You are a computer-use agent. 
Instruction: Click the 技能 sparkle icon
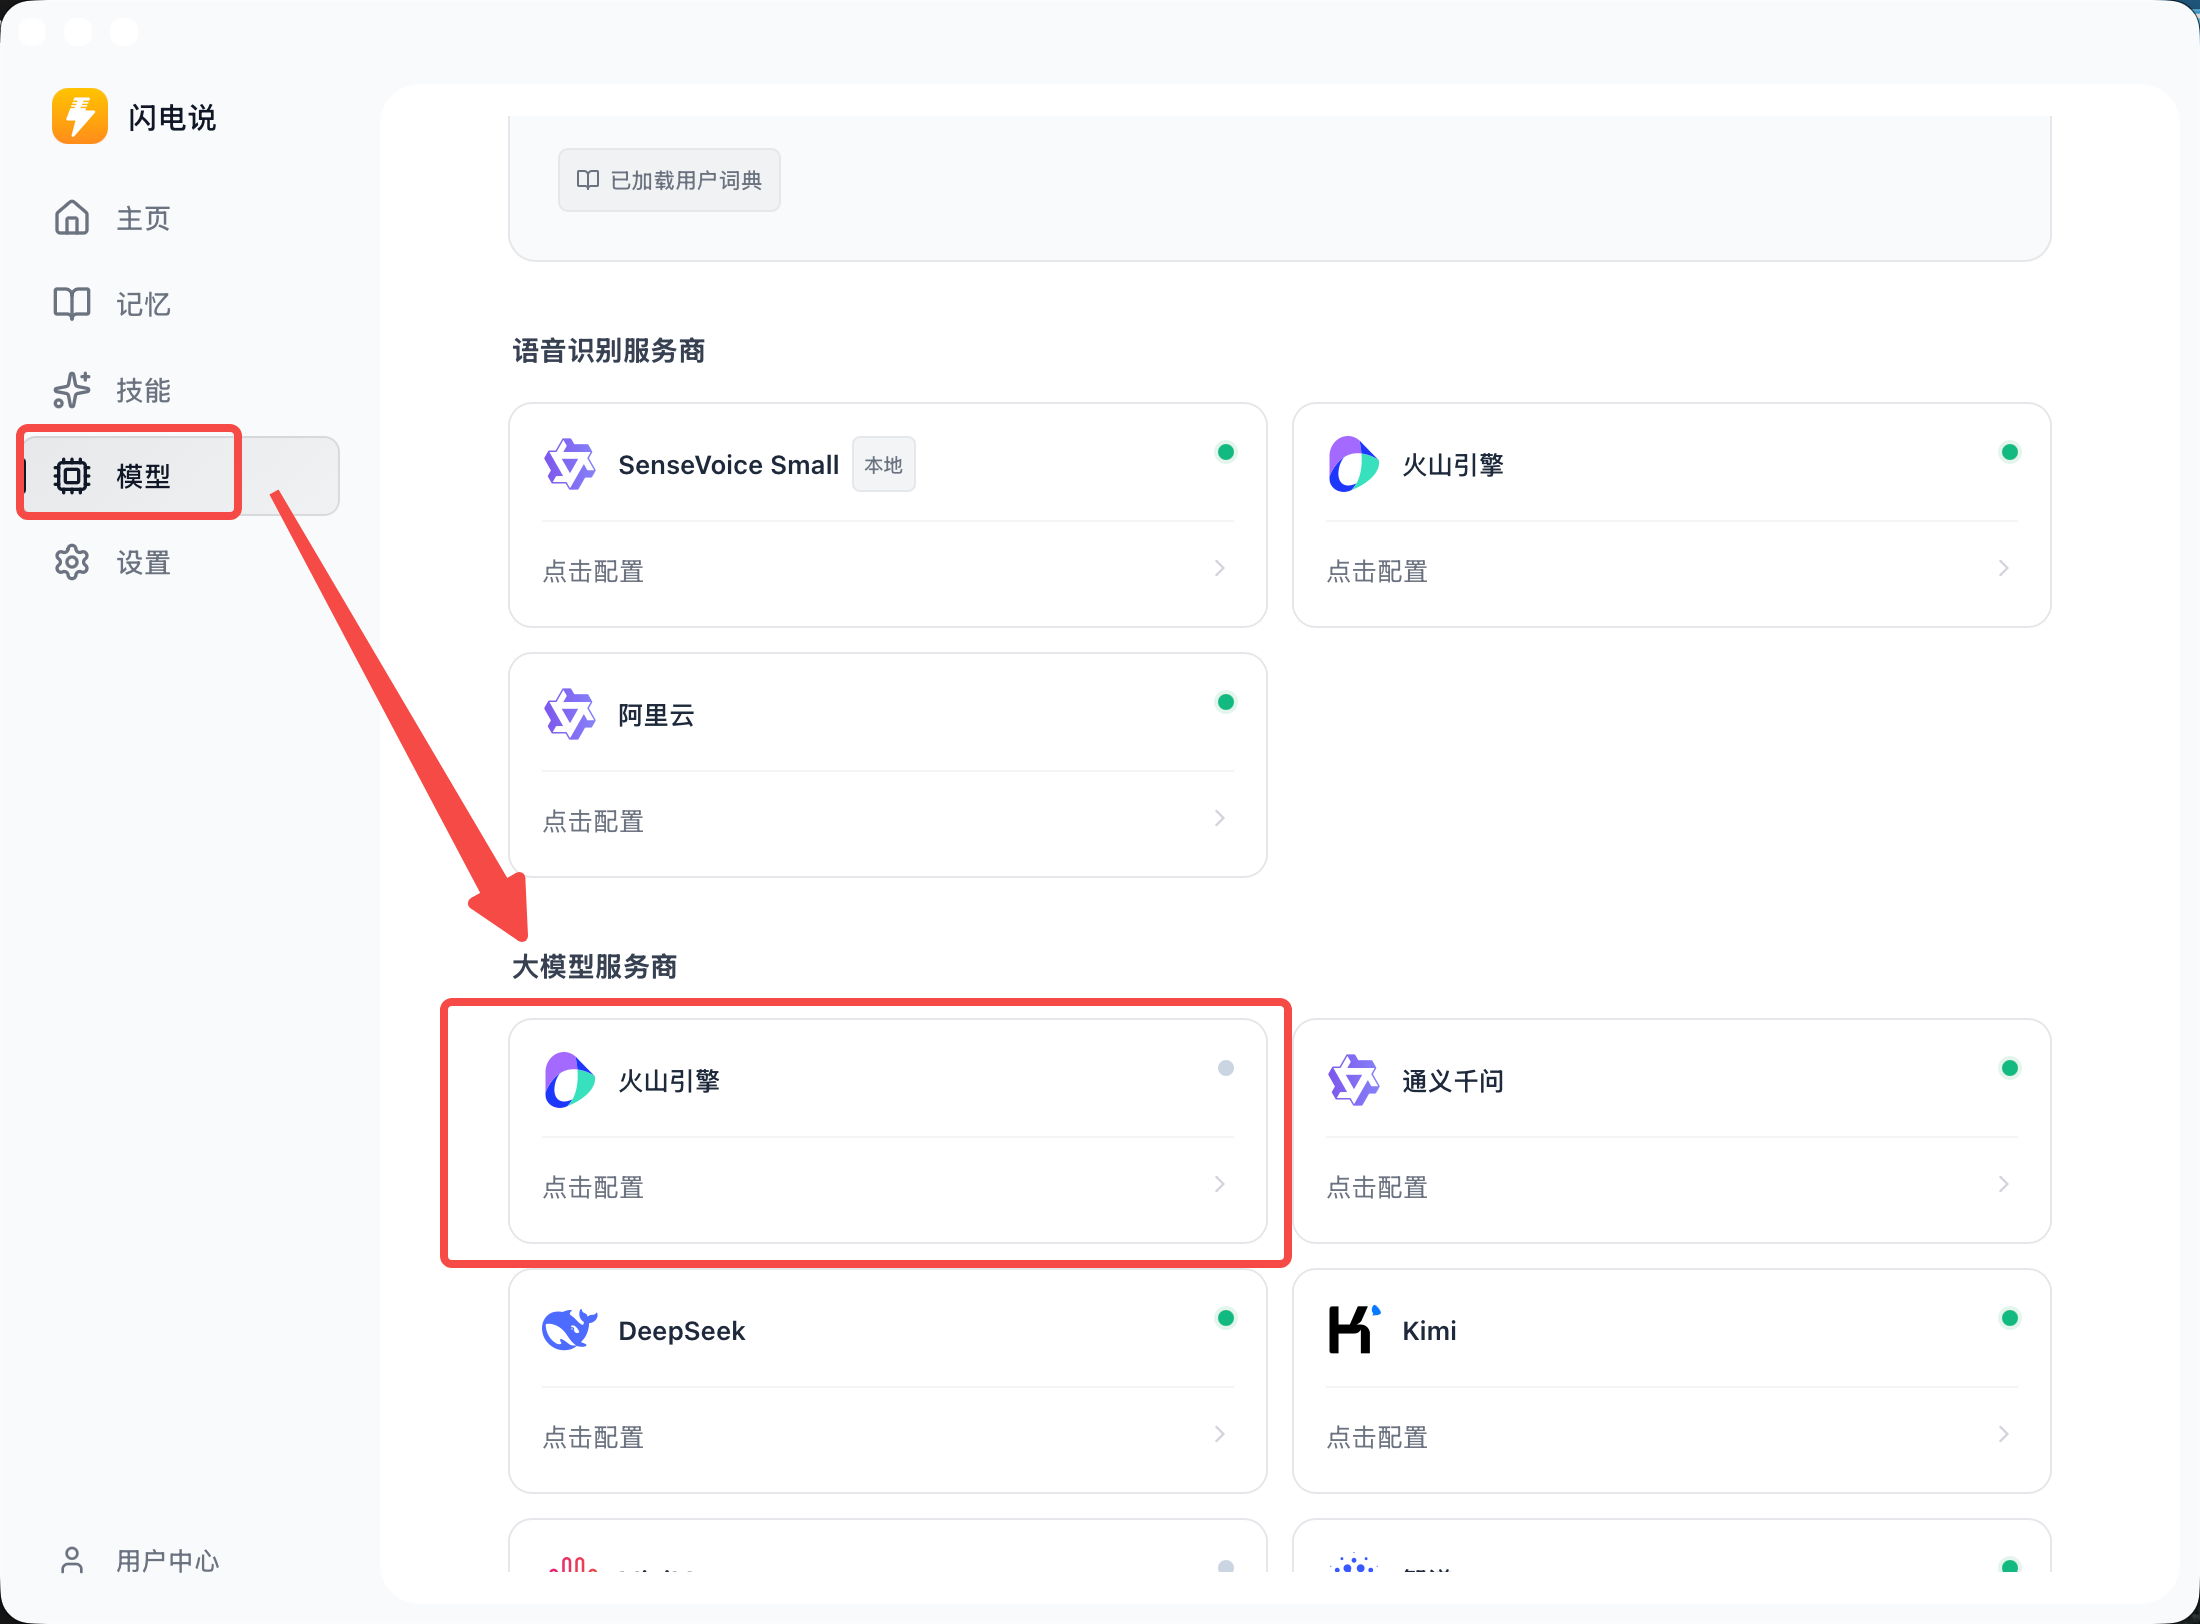click(x=72, y=390)
